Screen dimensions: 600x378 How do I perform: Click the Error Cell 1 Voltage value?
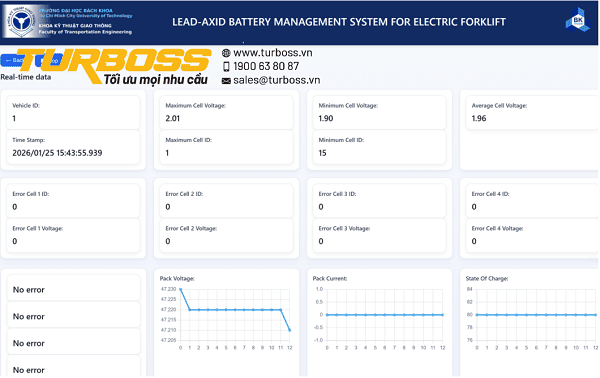coord(15,241)
